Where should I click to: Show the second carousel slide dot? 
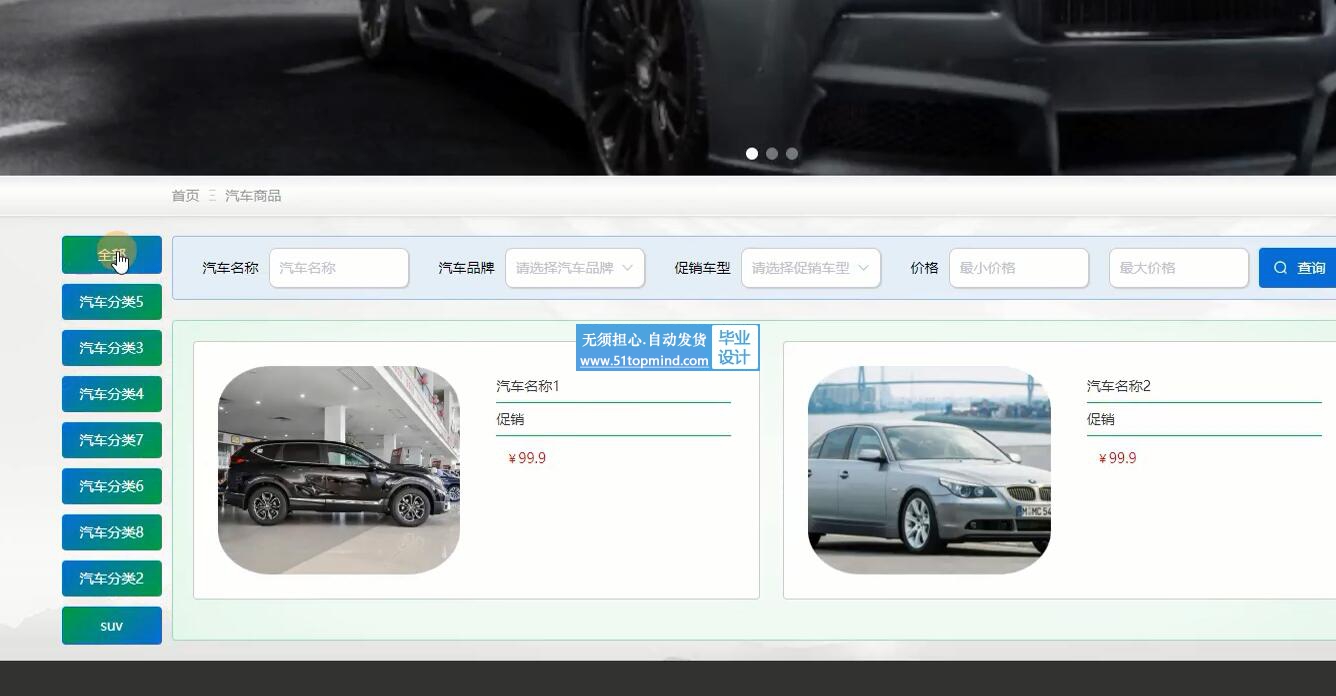pos(772,154)
